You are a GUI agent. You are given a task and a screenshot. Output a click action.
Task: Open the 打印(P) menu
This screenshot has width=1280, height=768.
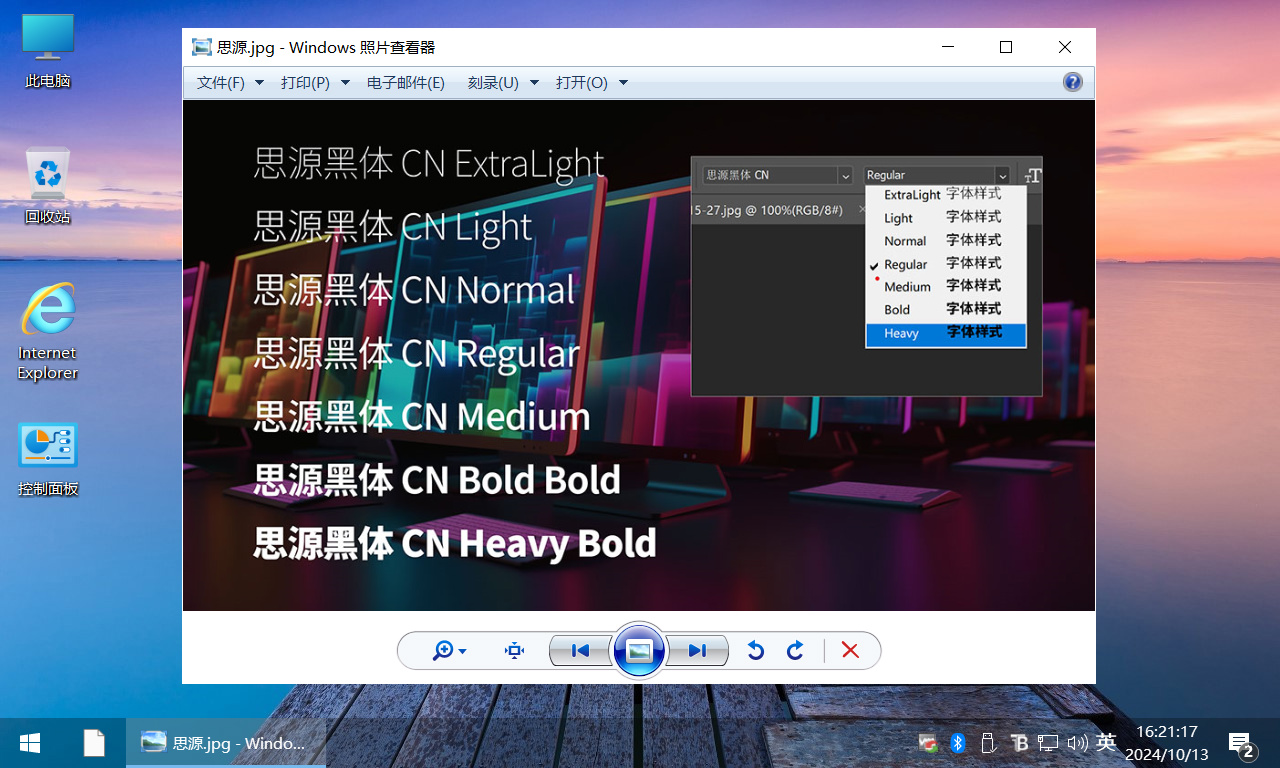point(315,83)
